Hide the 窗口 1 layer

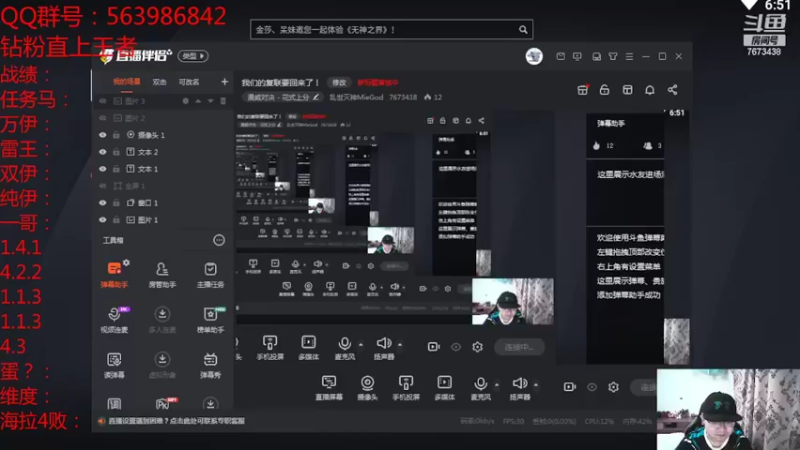(x=103, y=203)
